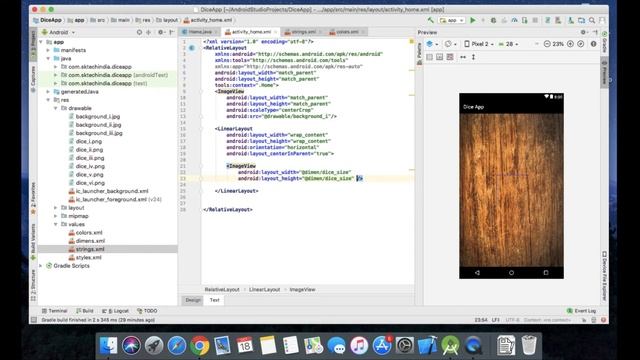Open the Android profiler icon
Image resolution: width=640 pixels, height=360 pixels.
514,20
